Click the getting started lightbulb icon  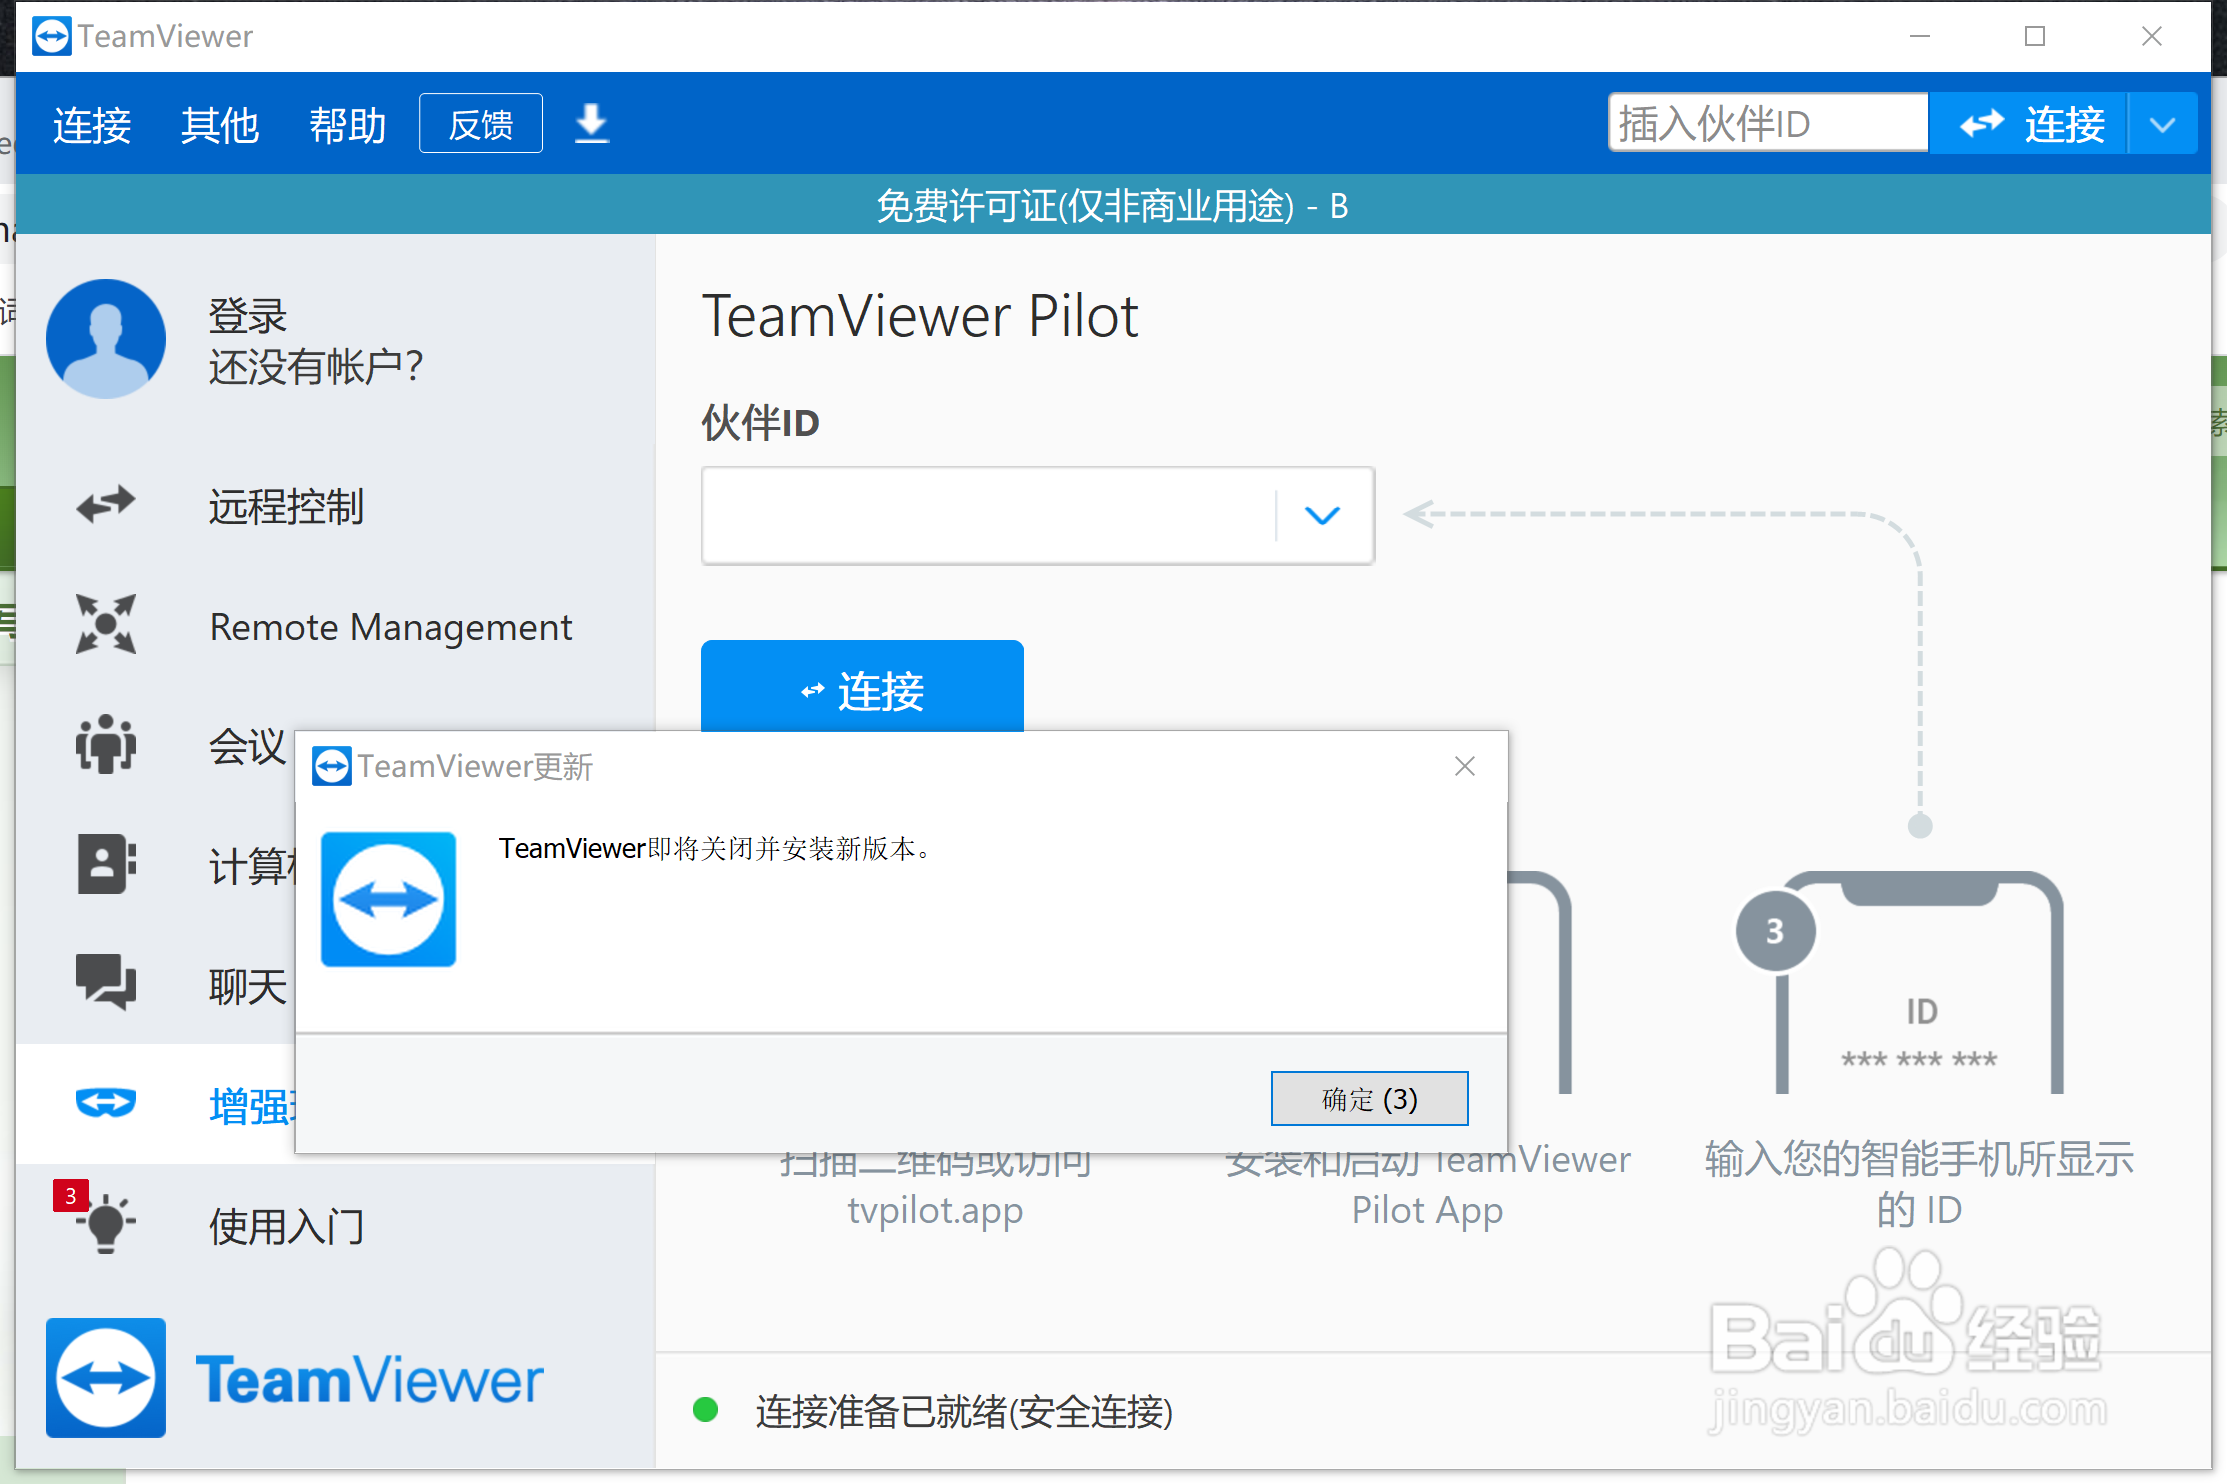[106, 1224]
